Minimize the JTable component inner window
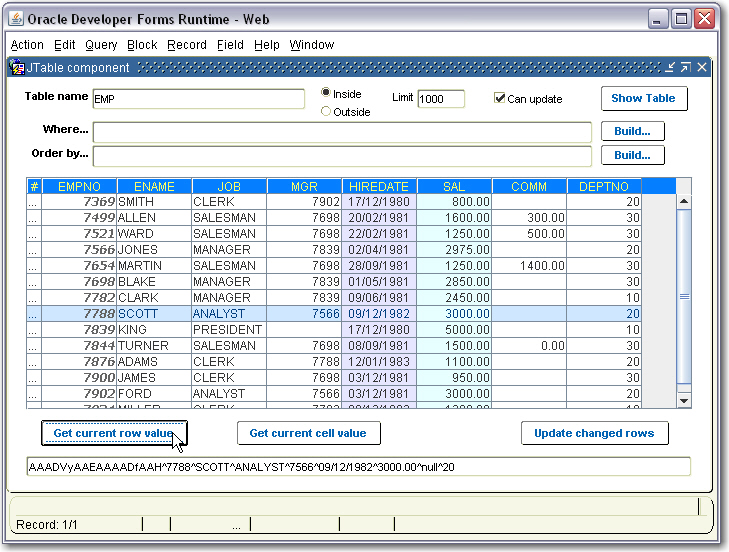 tap(669, 67)
